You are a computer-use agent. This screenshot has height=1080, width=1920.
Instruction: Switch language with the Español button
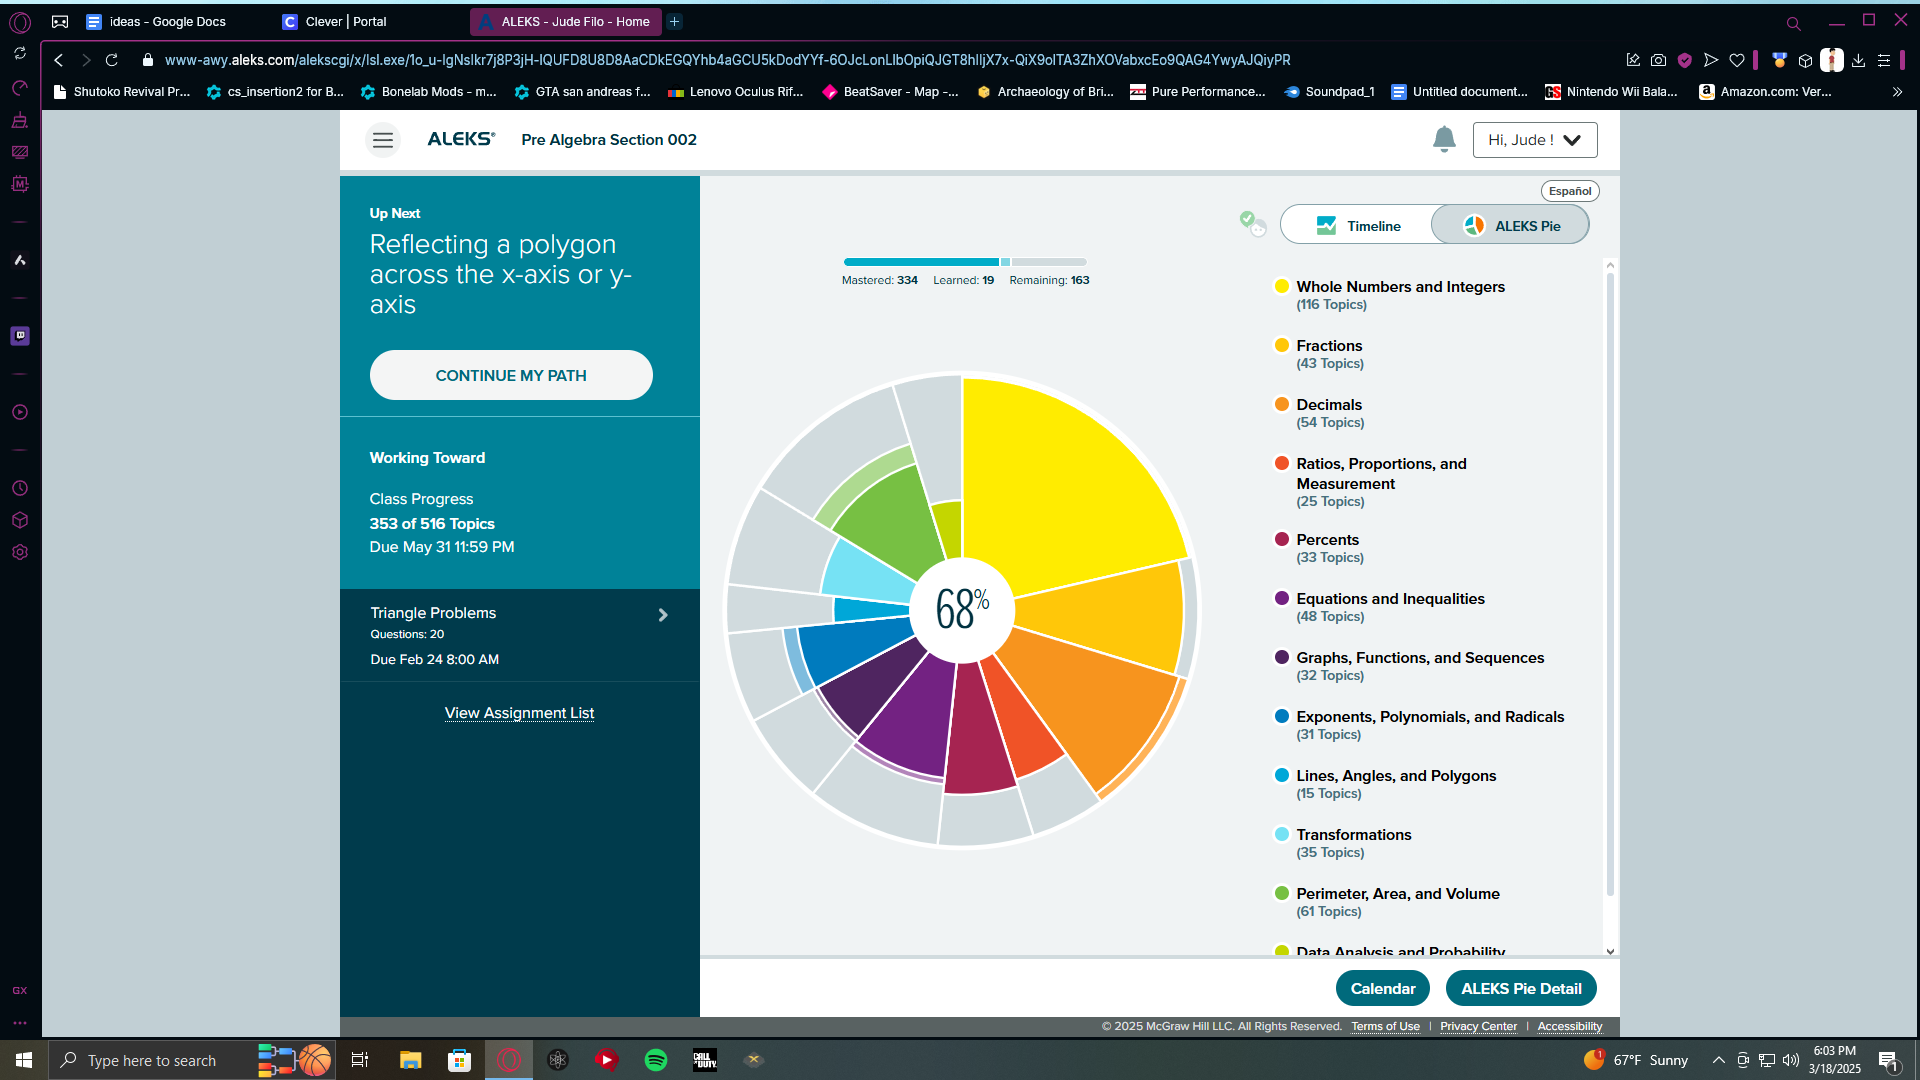1570,191
